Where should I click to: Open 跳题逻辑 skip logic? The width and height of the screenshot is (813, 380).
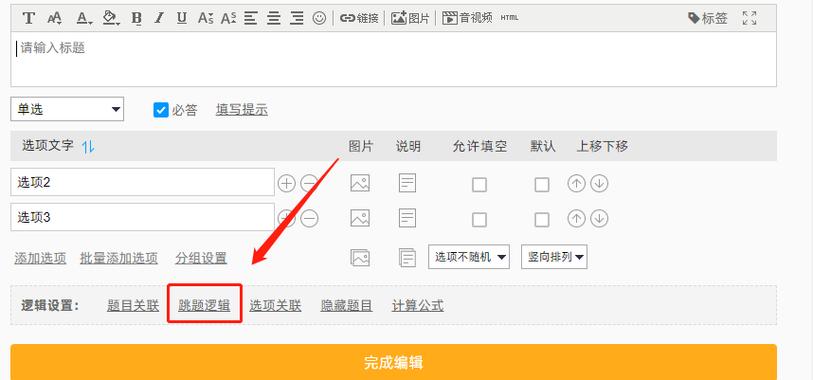204,306
